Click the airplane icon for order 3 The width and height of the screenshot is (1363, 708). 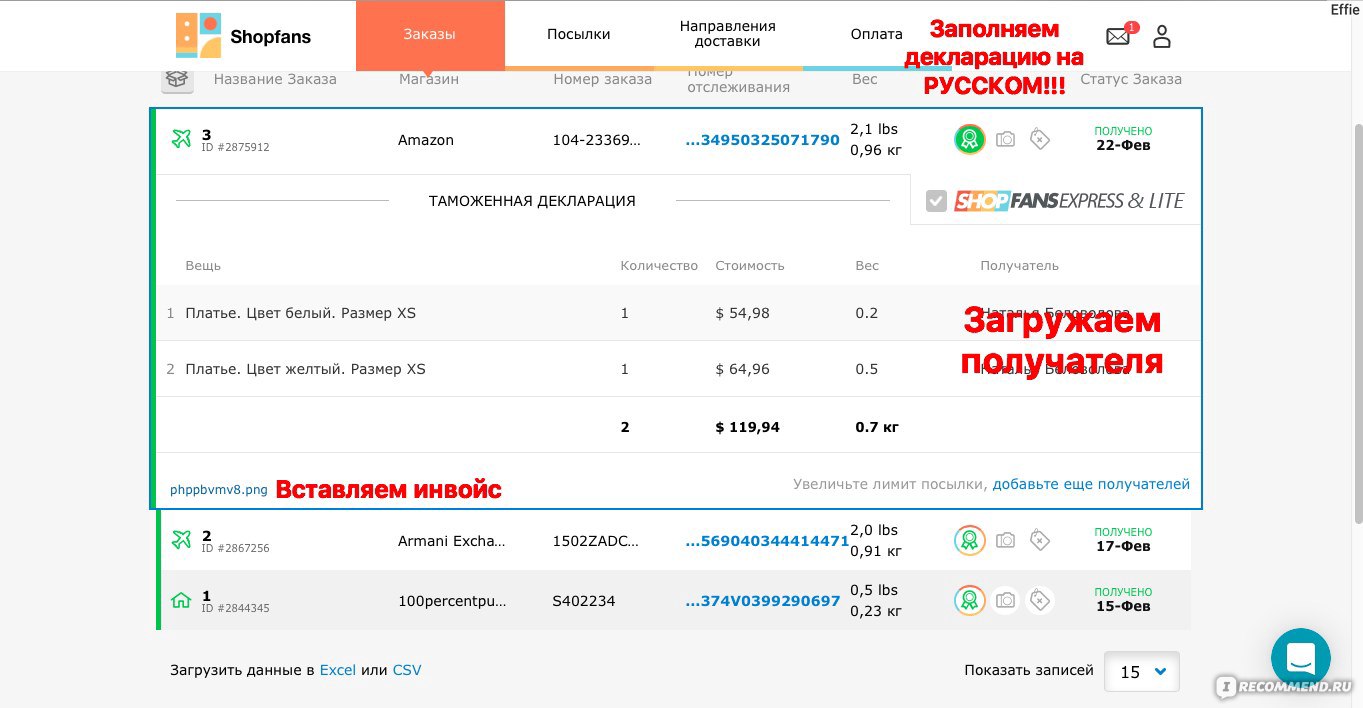pos(181,139)
